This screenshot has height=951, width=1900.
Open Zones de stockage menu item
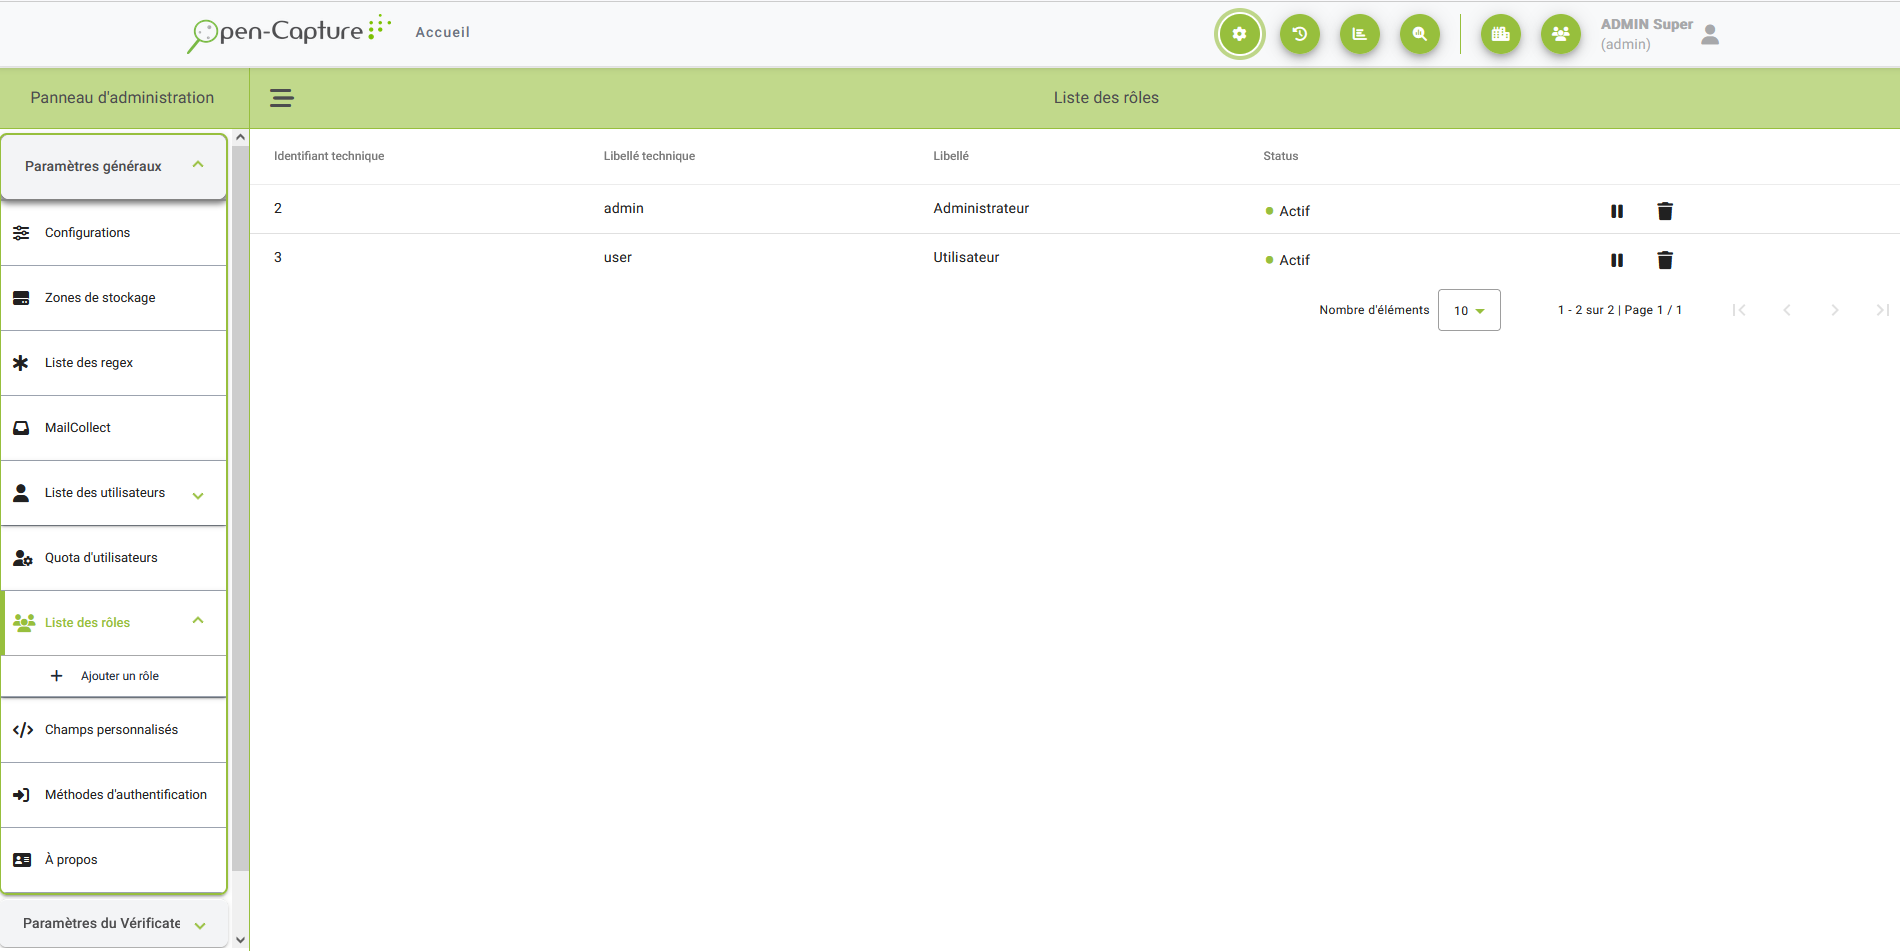[100, 298]
